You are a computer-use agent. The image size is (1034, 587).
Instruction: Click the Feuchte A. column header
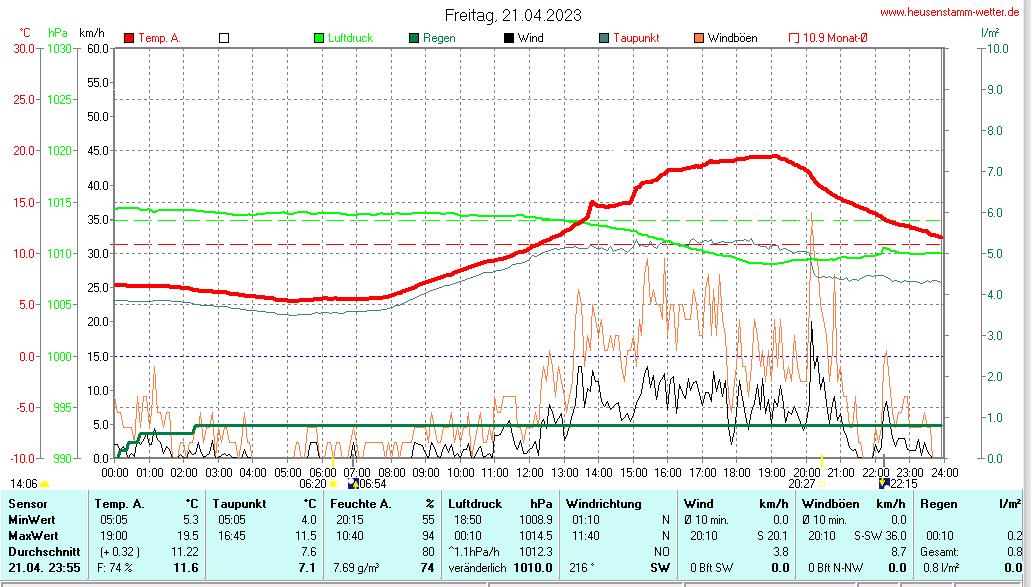pos(360,504)
